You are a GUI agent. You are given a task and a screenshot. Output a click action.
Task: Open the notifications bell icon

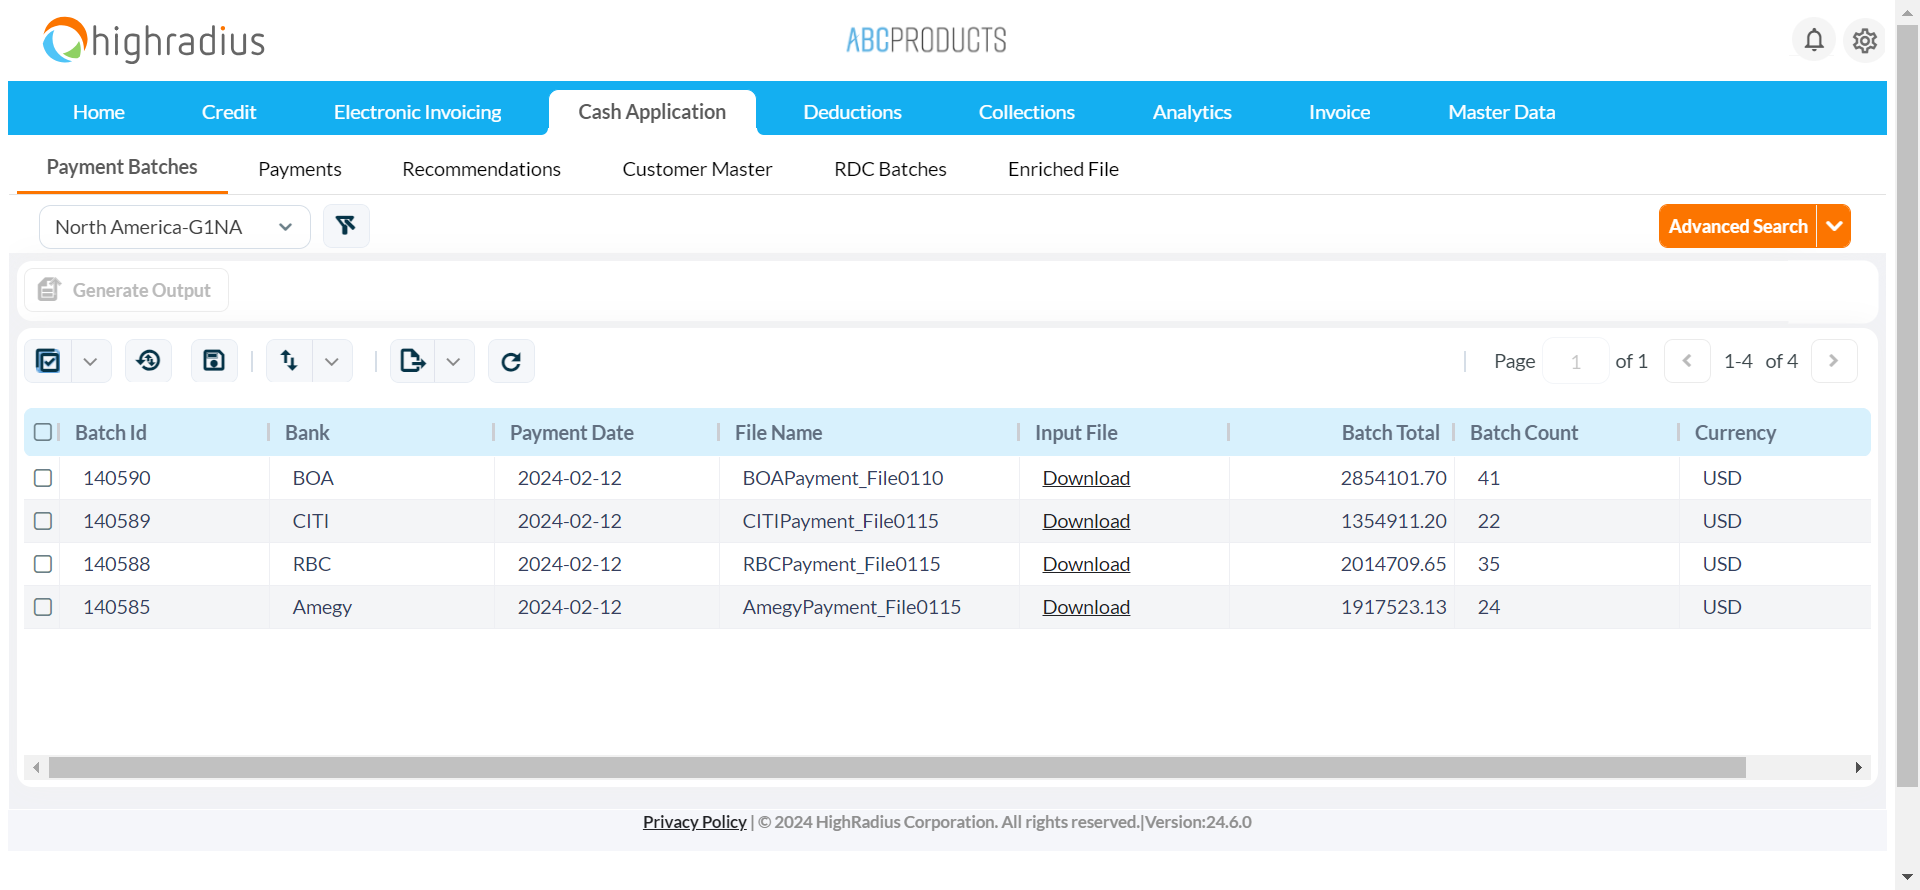[x=1813, y=40]
